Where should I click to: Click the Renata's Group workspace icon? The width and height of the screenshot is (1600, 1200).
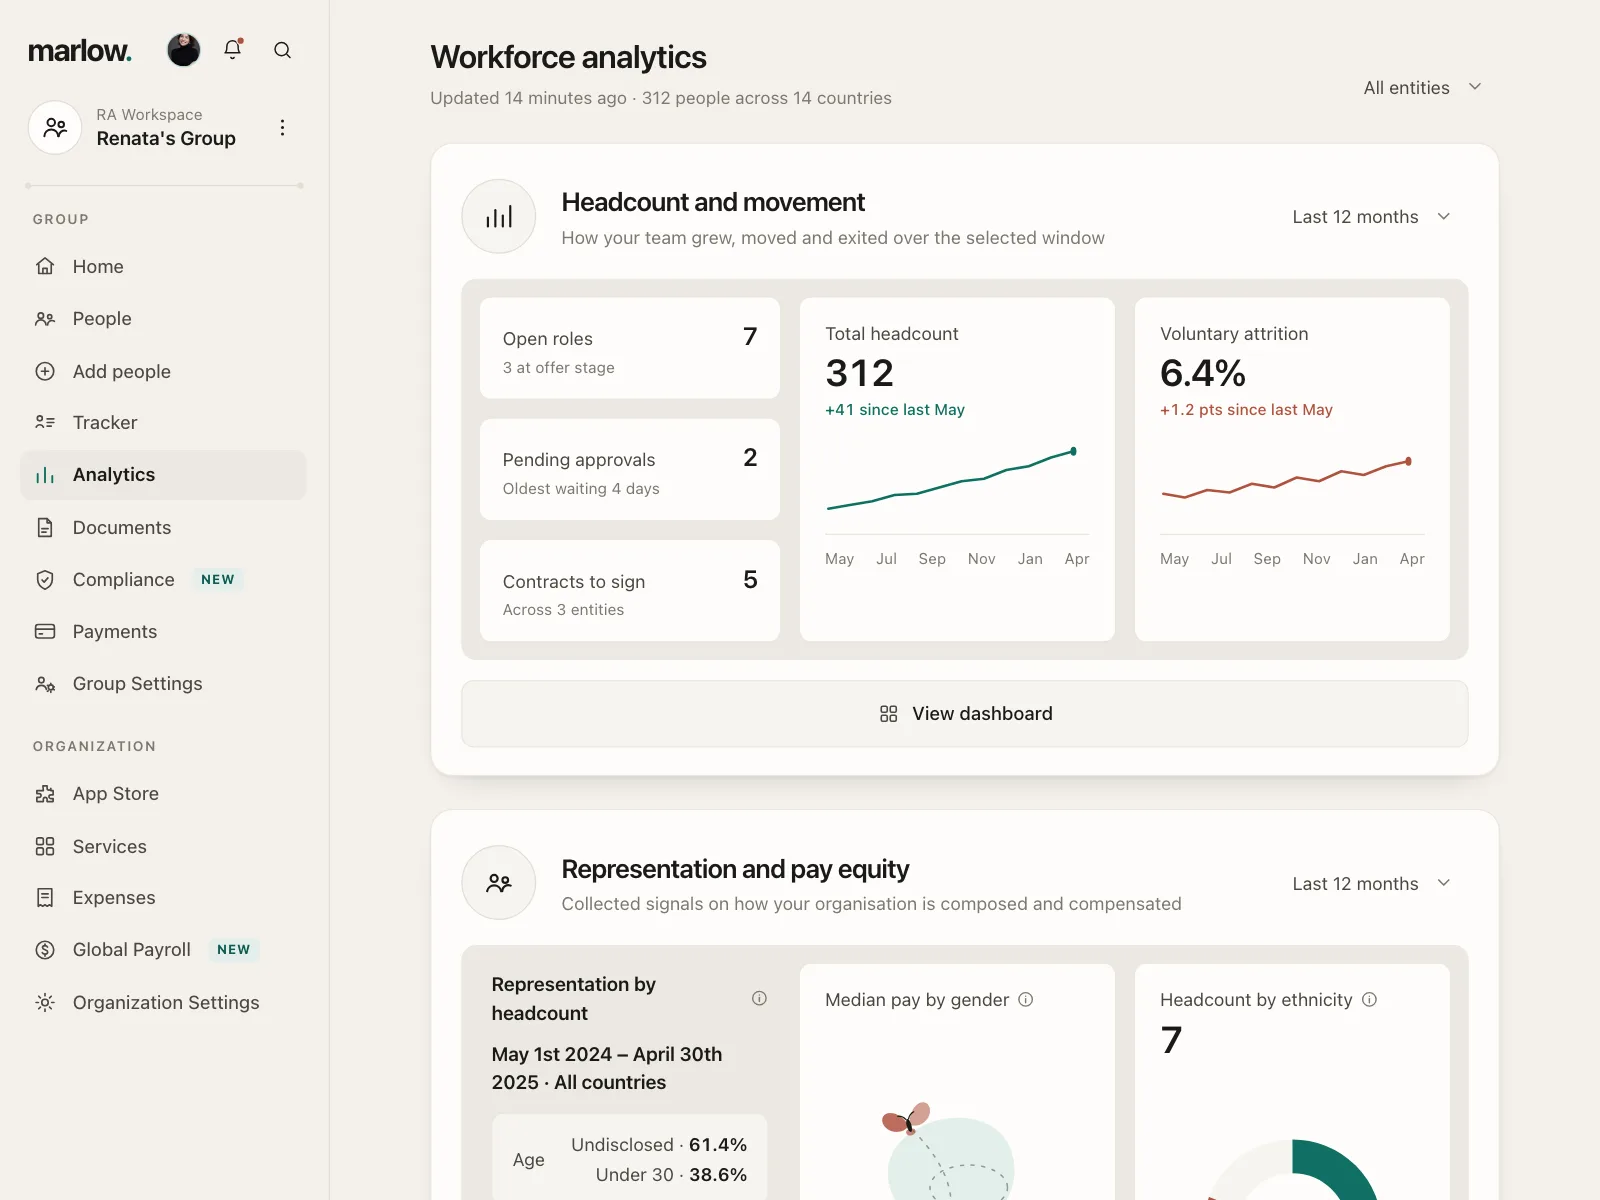click(x=55, y=127)
